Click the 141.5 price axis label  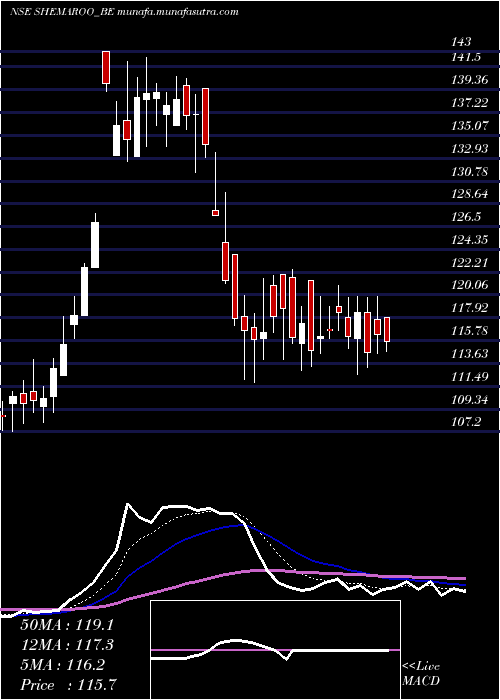[x=466, y=57]
